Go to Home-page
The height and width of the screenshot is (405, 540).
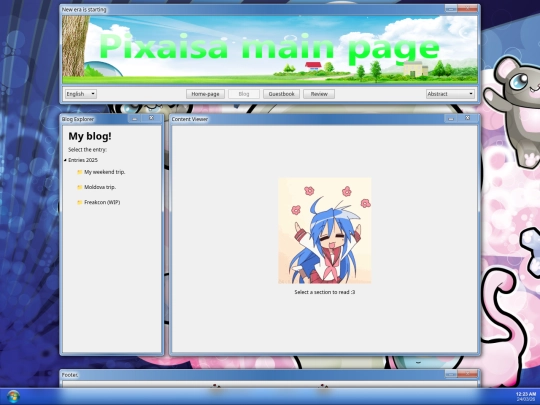[205, 94]
